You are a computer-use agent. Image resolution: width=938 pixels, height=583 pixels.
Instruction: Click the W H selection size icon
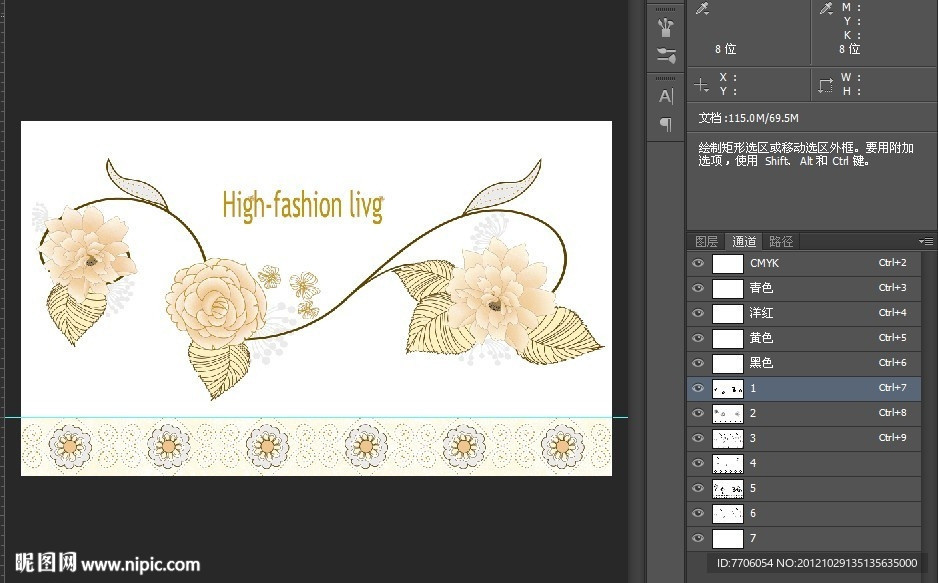[826, 85]
